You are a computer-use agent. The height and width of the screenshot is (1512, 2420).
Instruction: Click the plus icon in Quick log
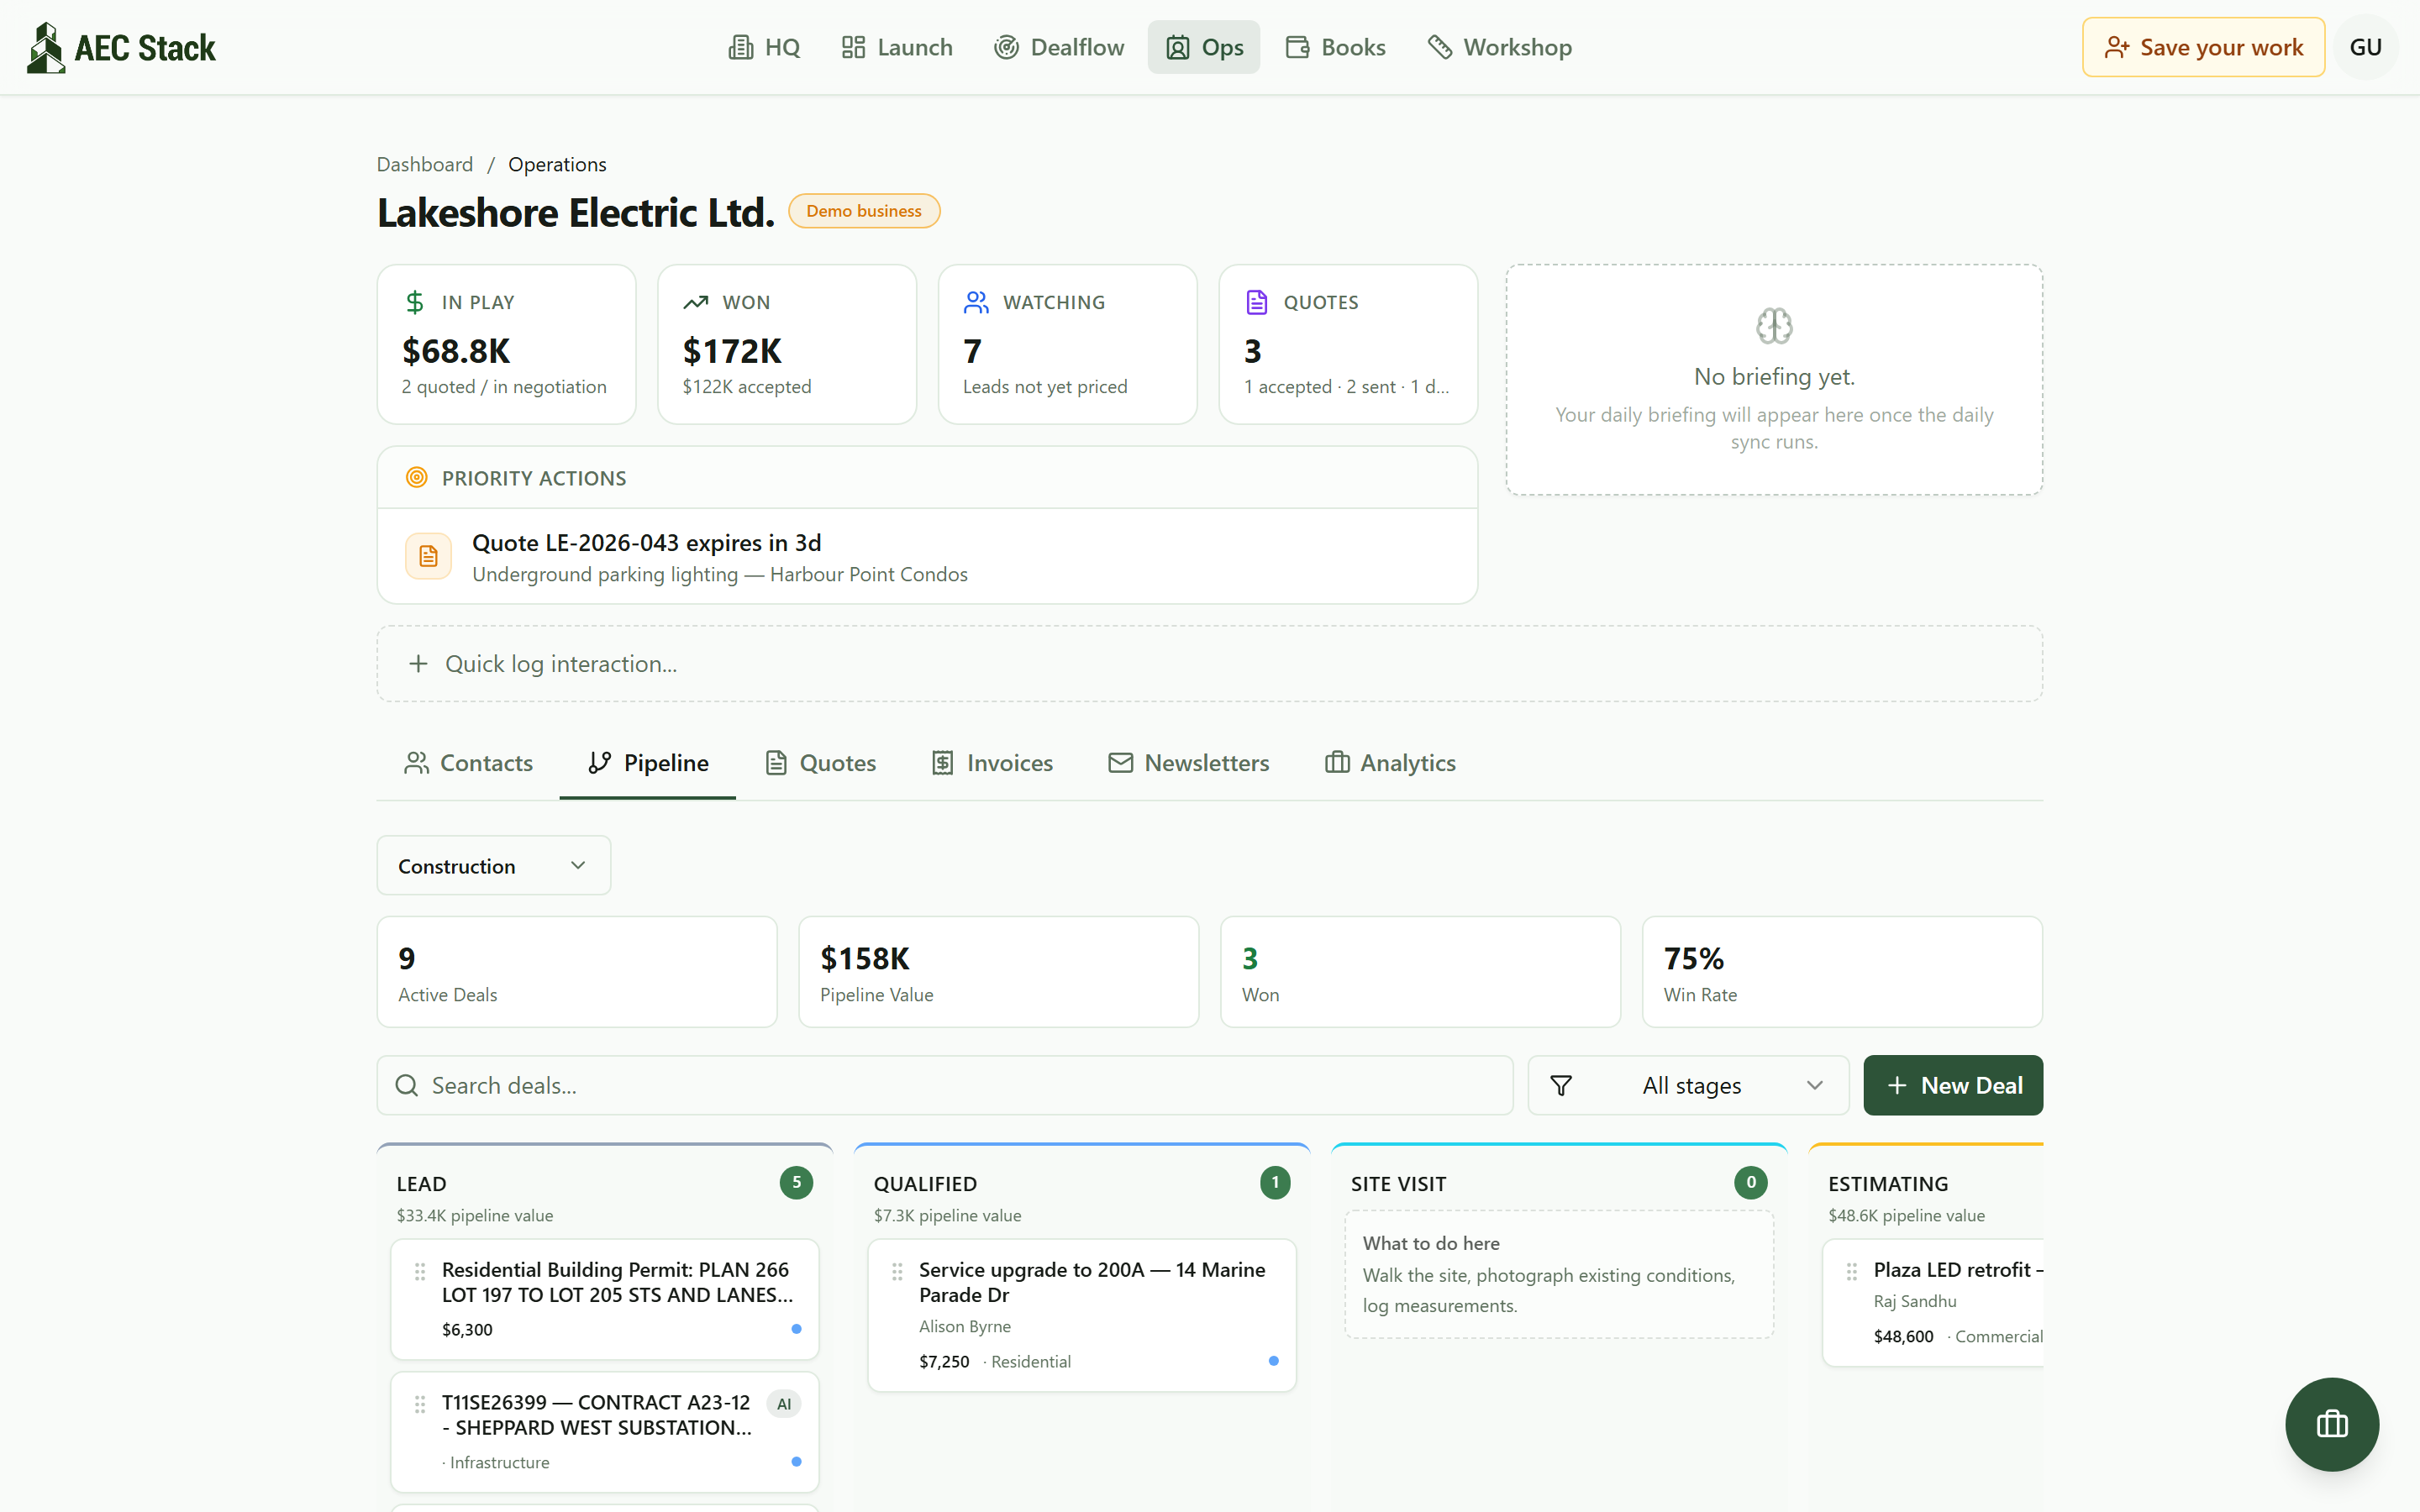pos(418,664)
